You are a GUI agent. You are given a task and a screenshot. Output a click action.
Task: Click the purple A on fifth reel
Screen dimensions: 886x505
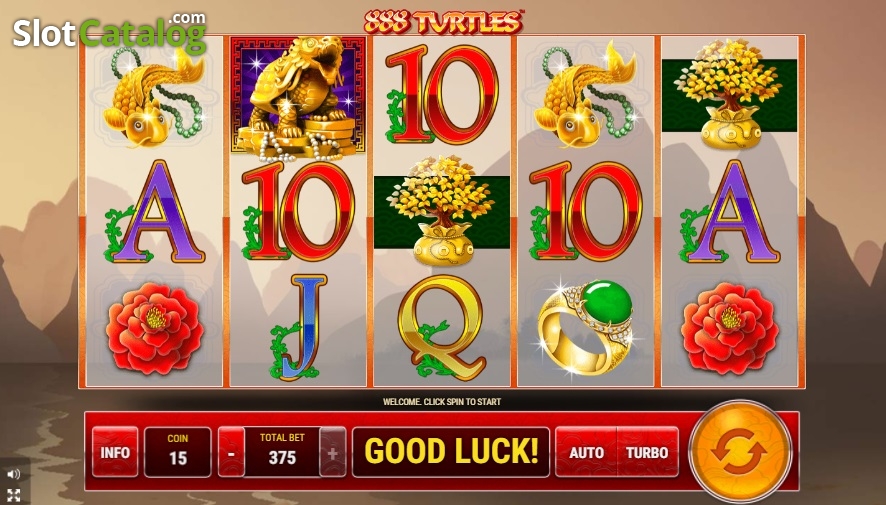pyautogui.click(x=729, y=212)
